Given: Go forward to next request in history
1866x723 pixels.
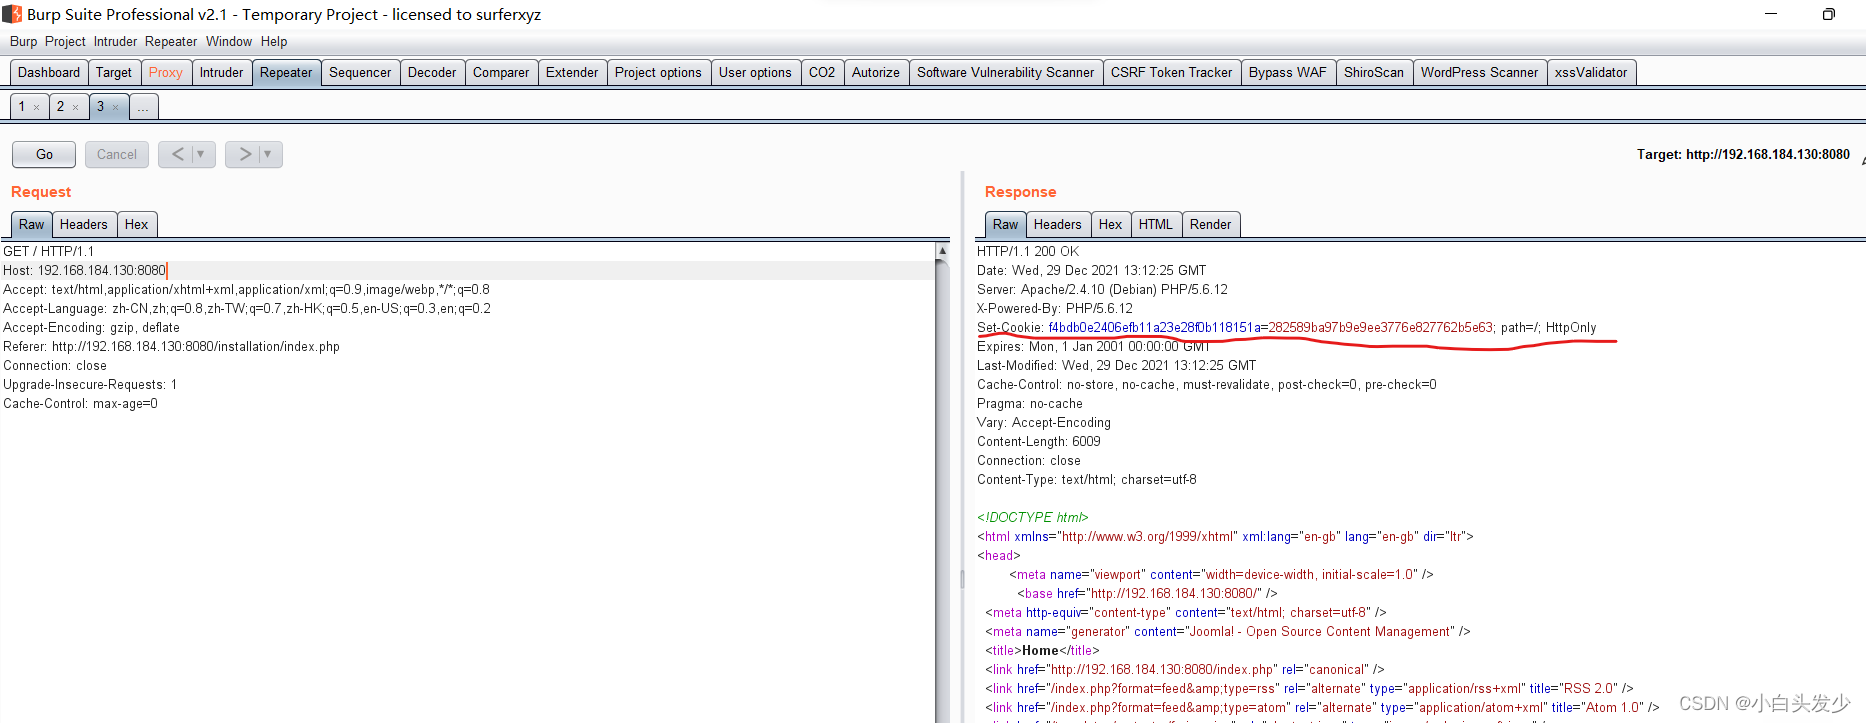Looking at the screenshot, I should [x=245, y=154].
